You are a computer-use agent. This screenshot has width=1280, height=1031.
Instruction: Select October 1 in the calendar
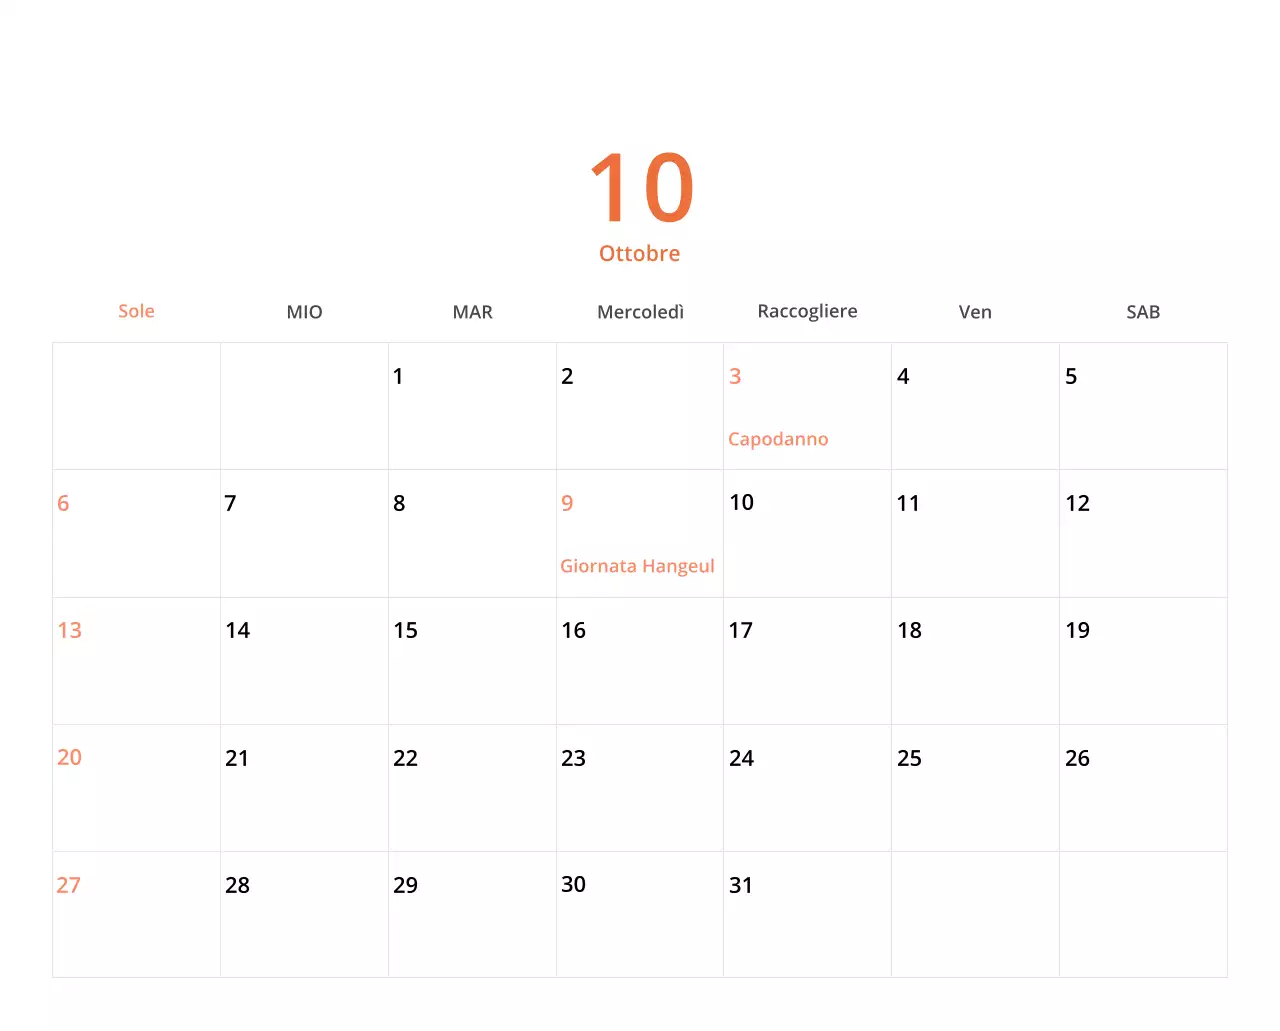[x=398, y=376]
